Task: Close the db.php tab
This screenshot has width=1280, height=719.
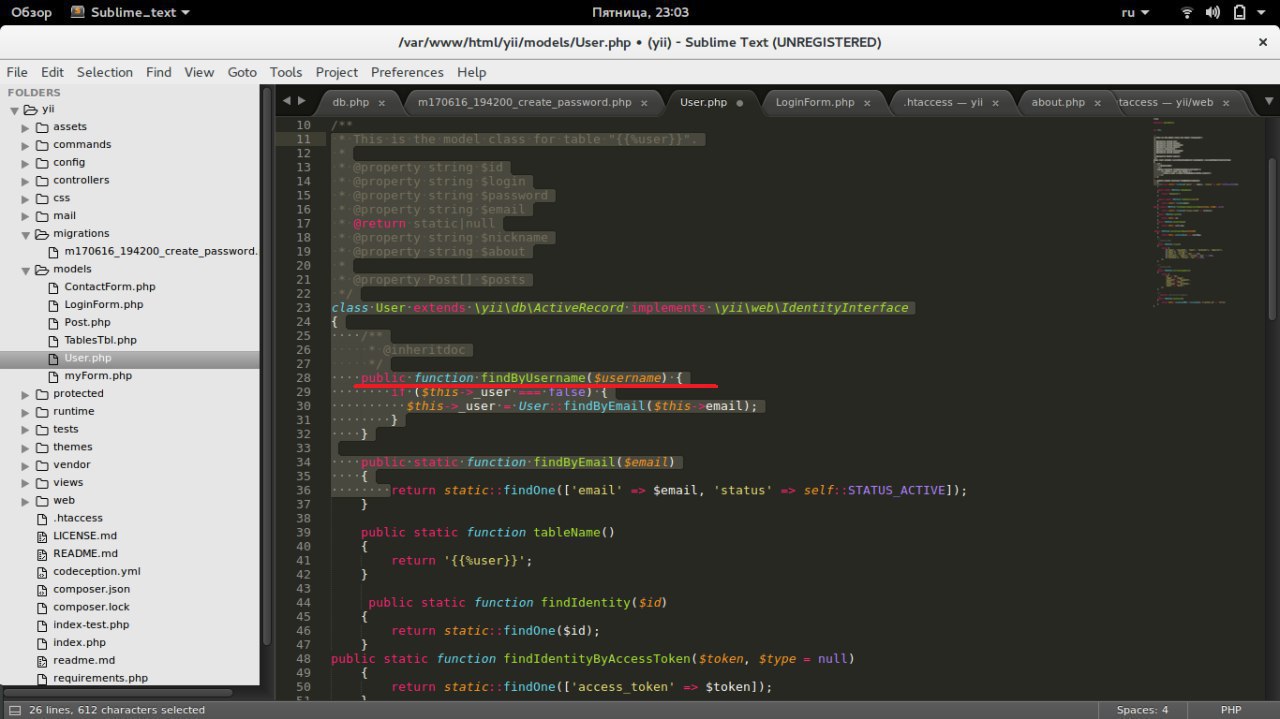Action: [x=384, y=103]
